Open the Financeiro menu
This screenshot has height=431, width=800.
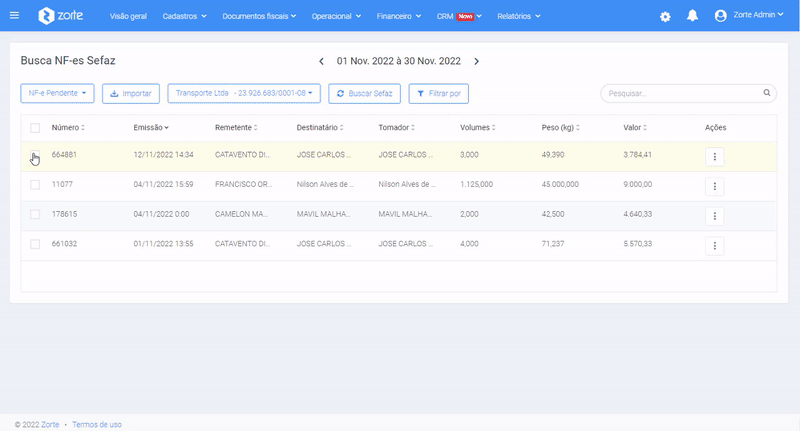tap(402, 17)
